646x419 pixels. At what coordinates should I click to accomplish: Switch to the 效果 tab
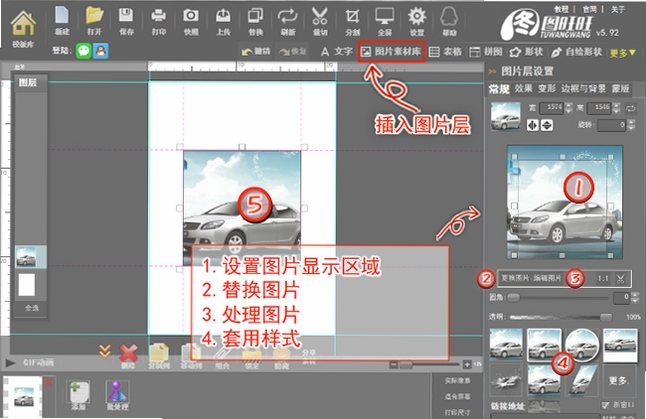pos(523,89)
